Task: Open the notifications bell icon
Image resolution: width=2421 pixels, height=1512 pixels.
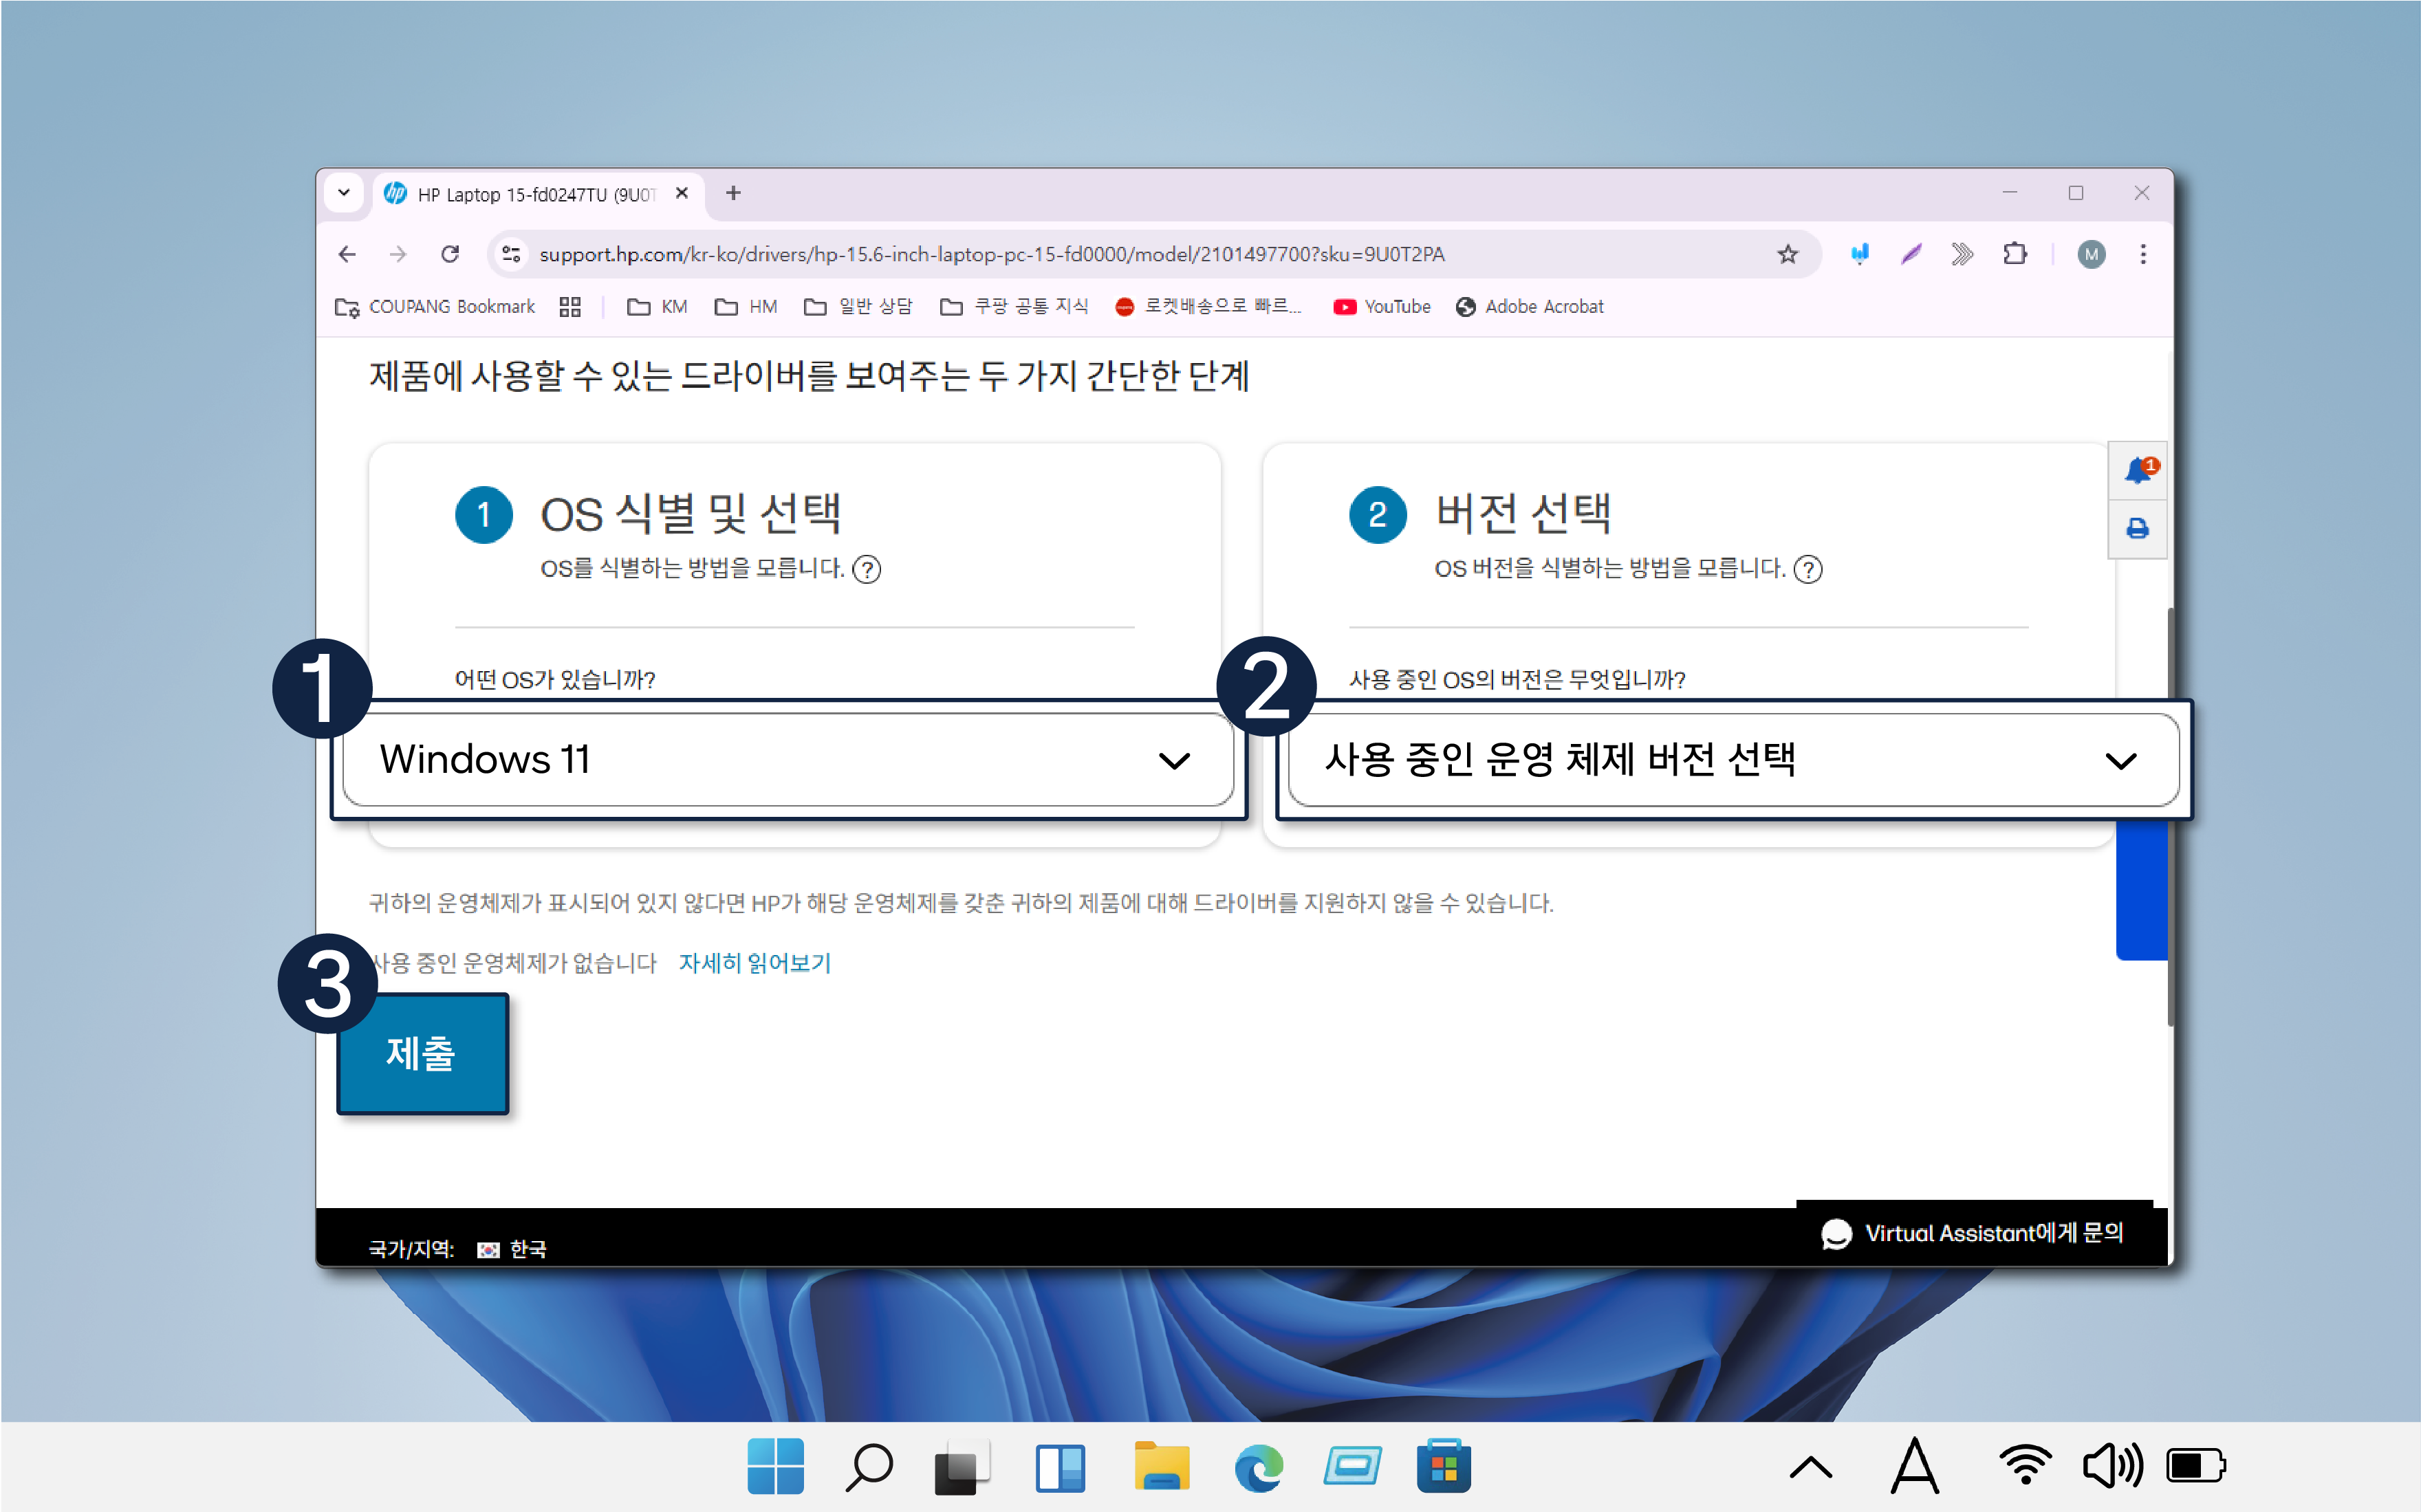Action: tap(2137, 470)
